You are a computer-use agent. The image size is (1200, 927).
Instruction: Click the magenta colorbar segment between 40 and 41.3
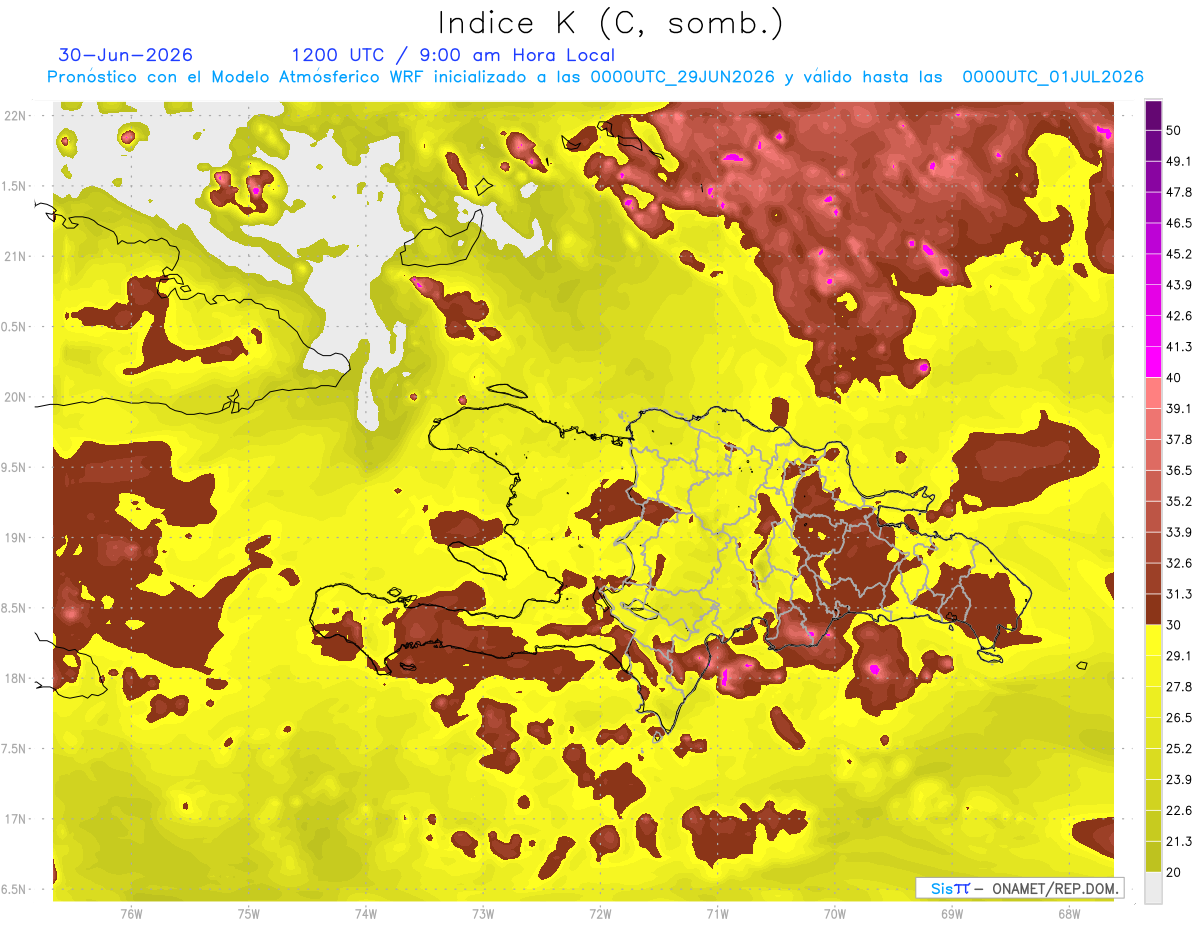click(1153, 362)
